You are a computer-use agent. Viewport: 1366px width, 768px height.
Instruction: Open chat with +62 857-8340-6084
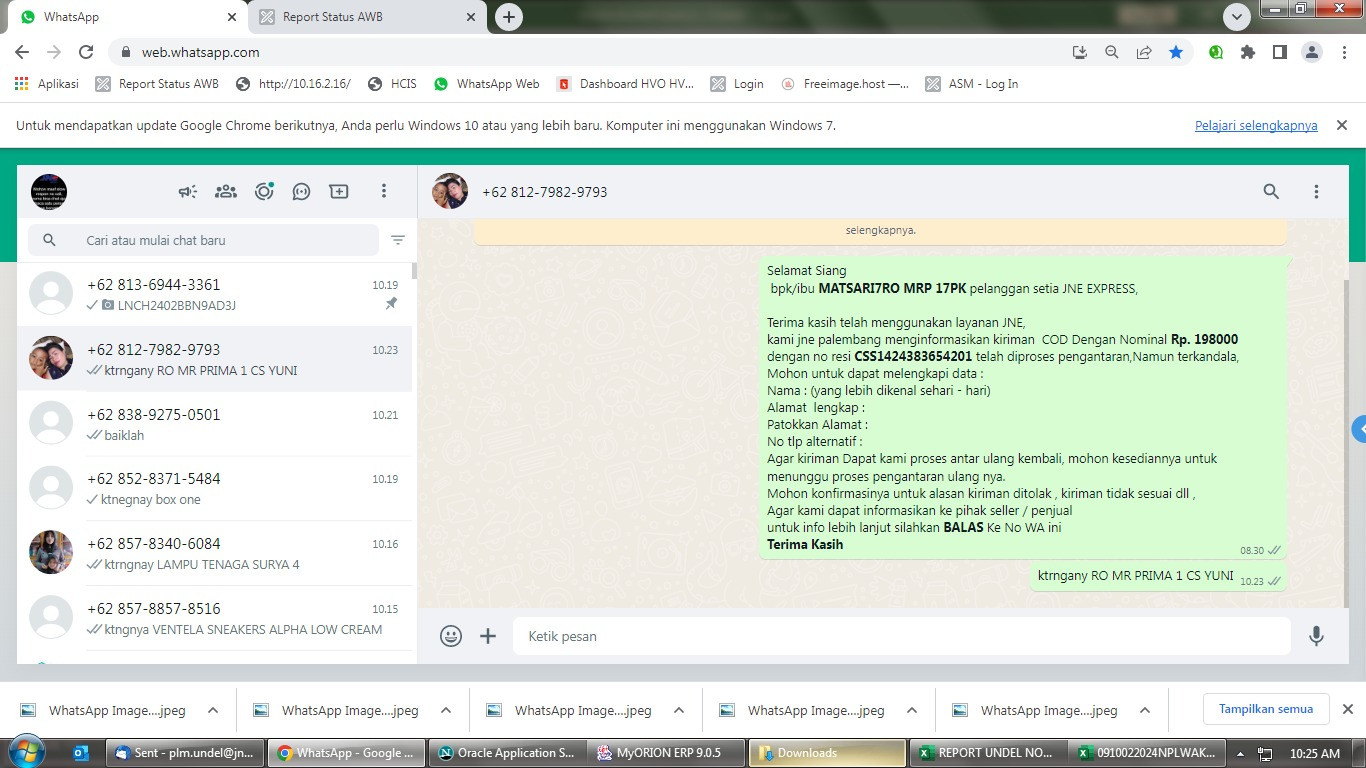[x=214, y=553]
